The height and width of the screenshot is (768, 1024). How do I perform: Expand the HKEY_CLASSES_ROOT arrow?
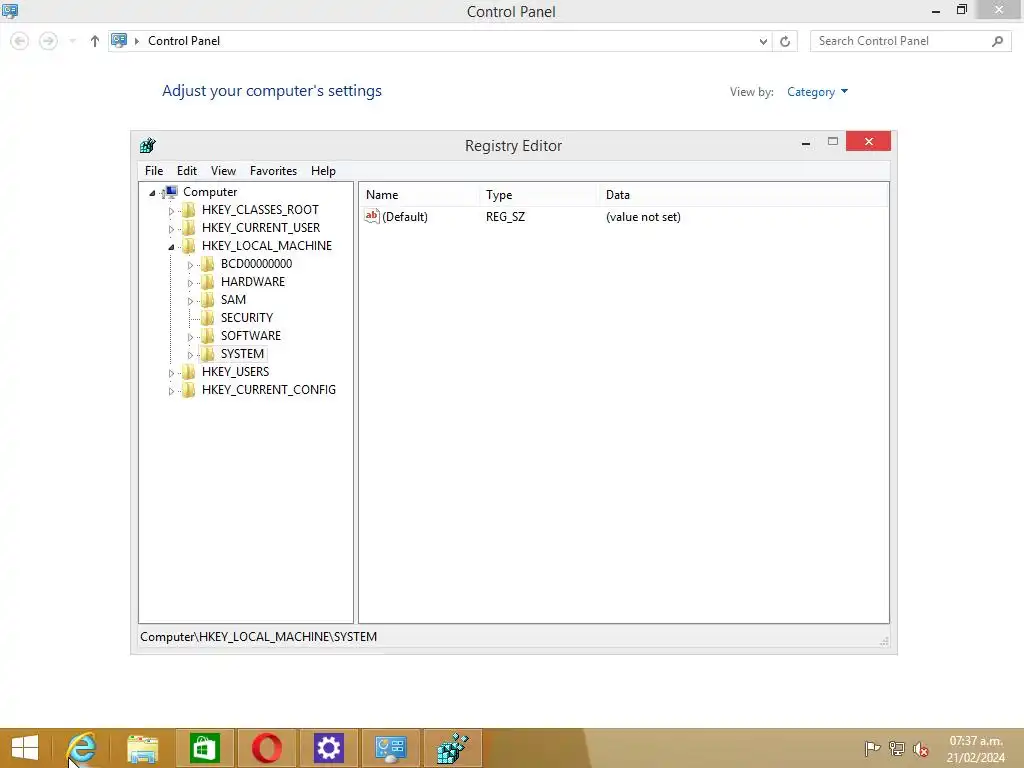pyautogui.click(x=171, y=211)
